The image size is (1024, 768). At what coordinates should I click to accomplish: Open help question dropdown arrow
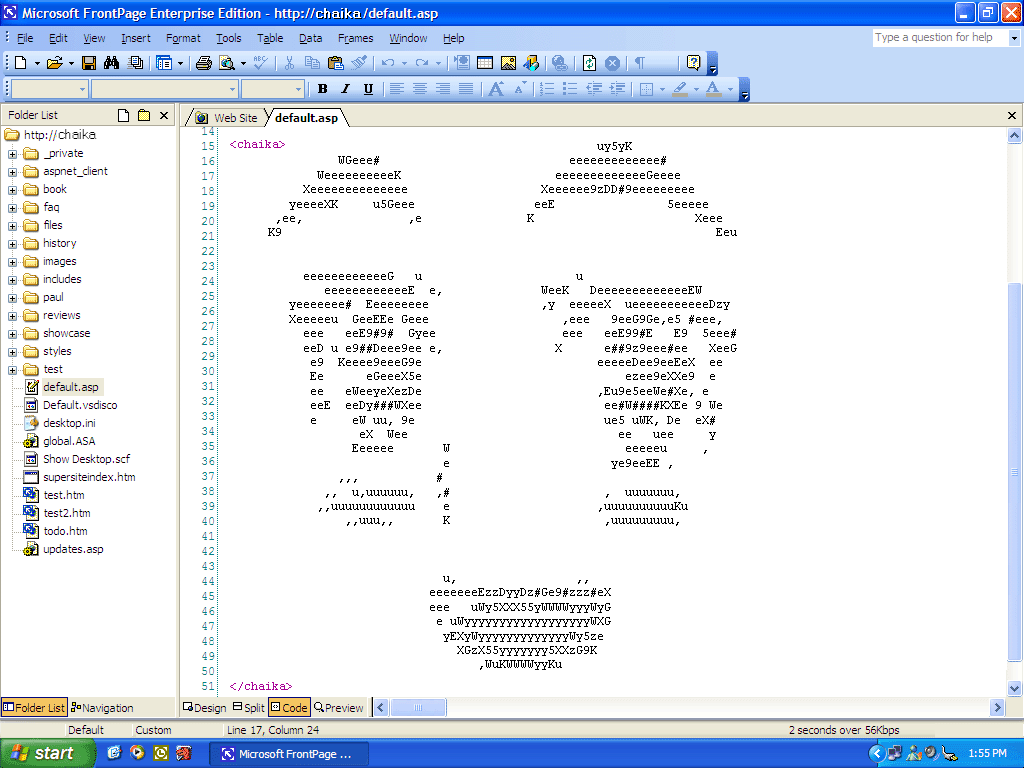tap(1014, 38)
